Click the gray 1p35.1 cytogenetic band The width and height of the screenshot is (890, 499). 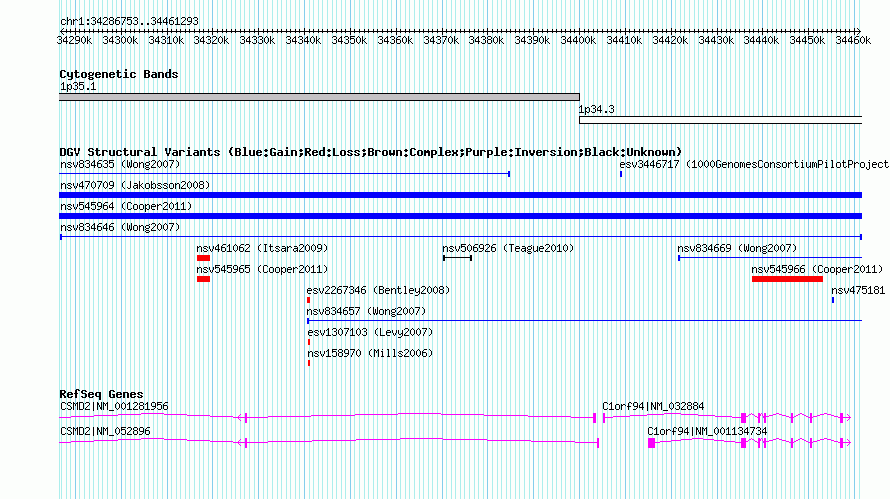319,97
